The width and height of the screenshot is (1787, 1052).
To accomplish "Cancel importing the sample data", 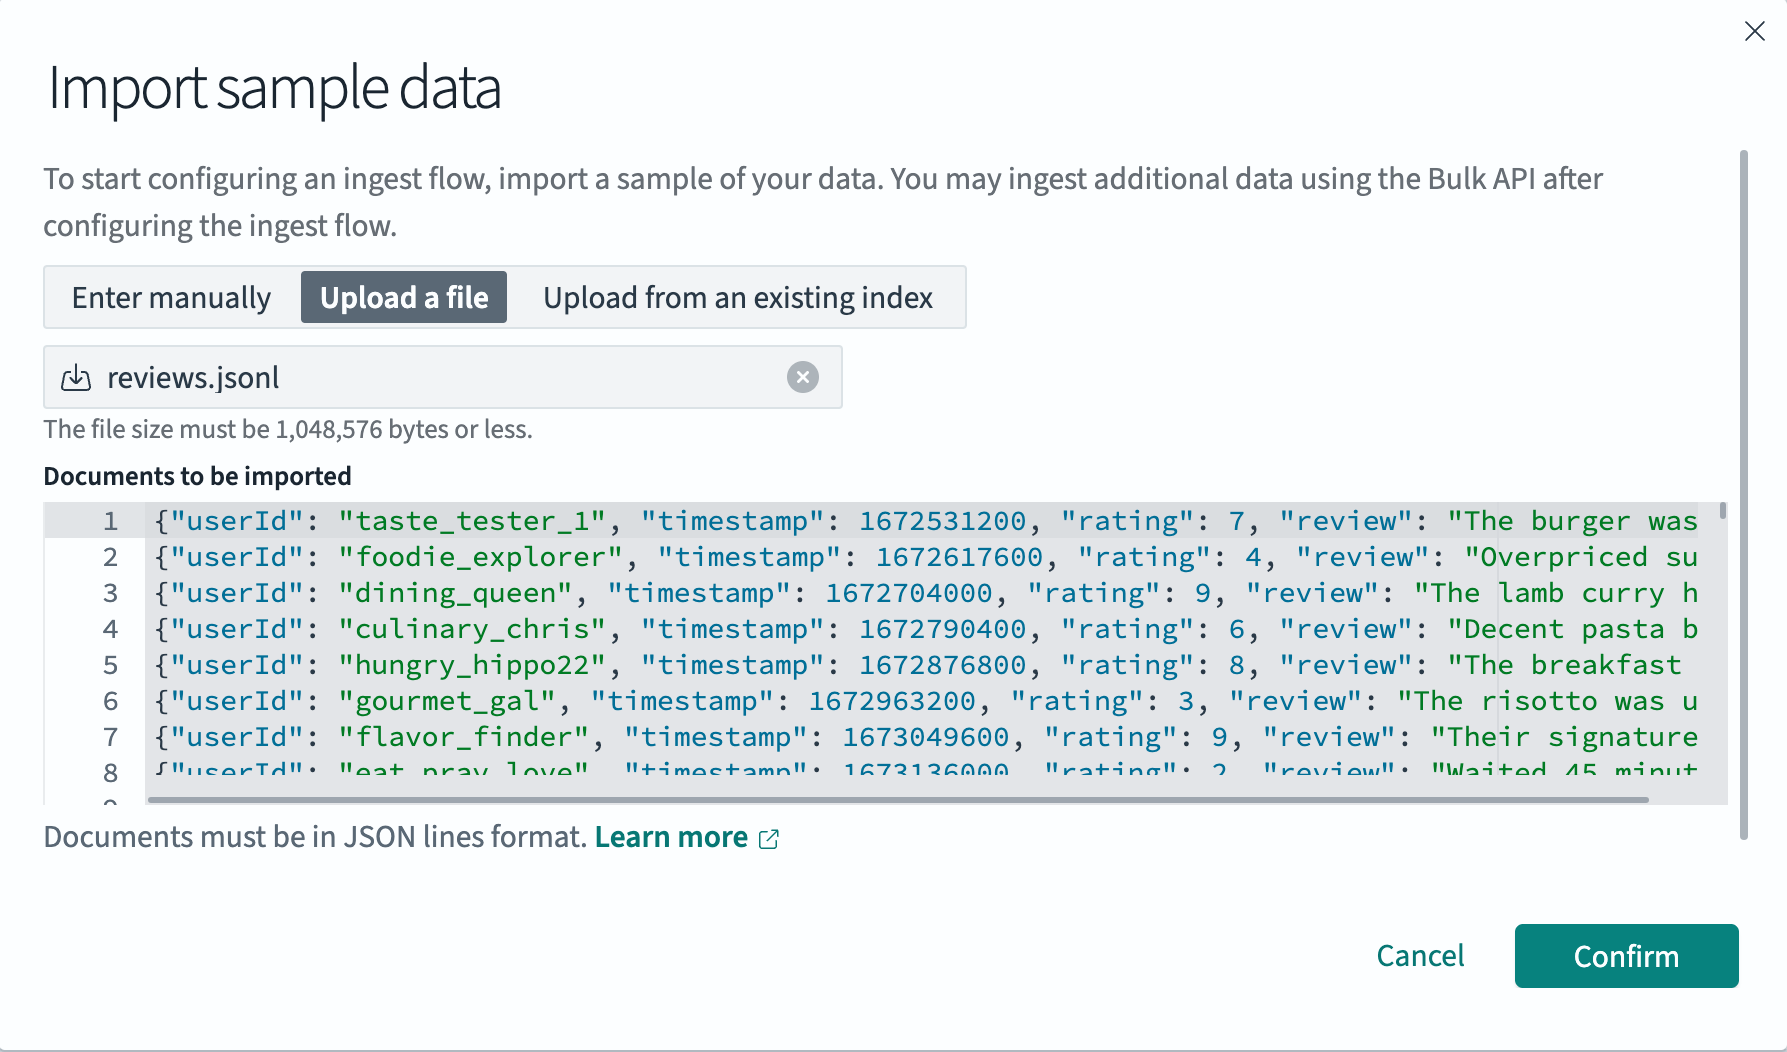I will pyautogui.click(x=1420, y=956).
